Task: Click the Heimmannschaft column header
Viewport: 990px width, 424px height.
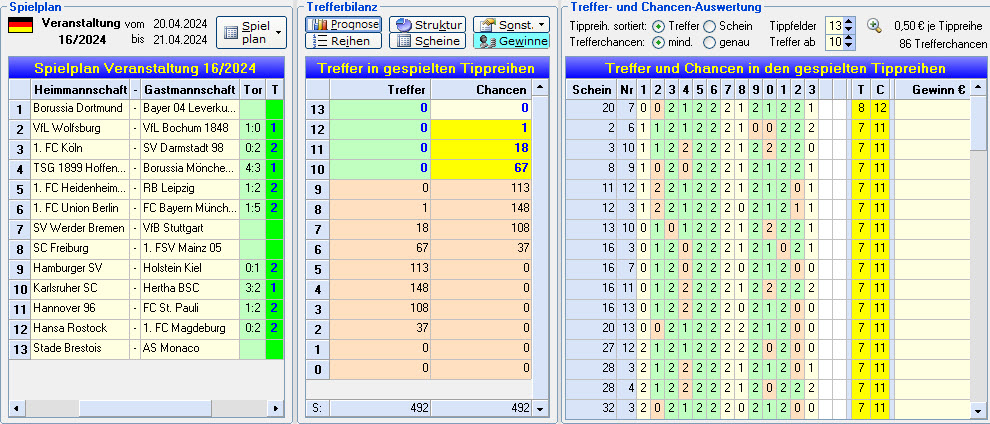Action: click(80, 90)
